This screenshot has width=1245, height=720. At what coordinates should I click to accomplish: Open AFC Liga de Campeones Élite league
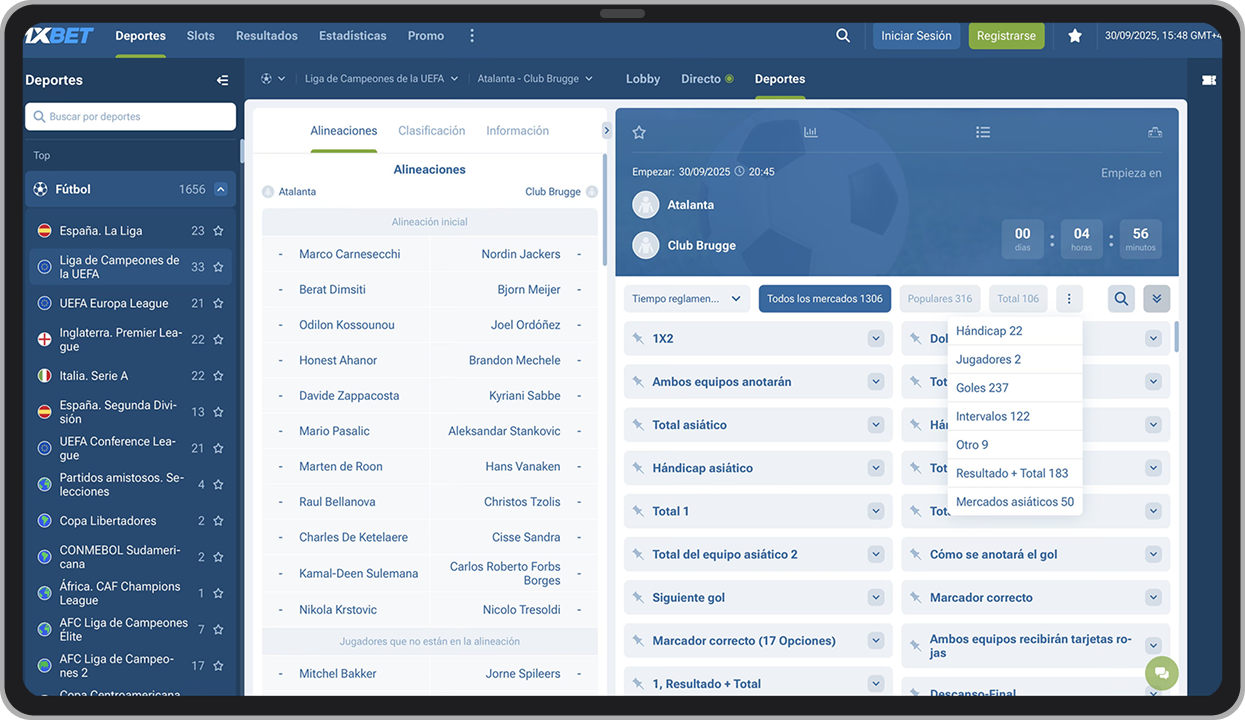click(x=124, y=630)
